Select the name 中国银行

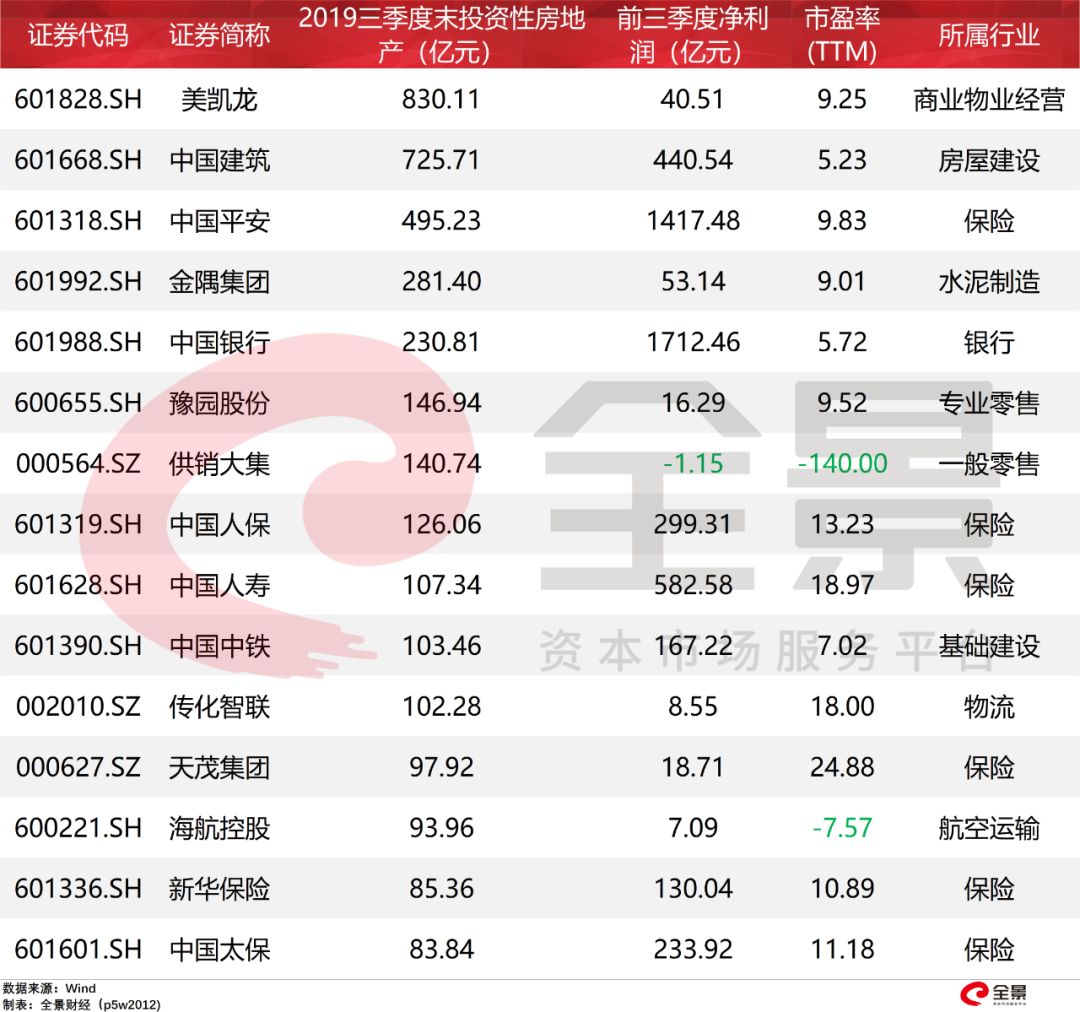(219, 342)
